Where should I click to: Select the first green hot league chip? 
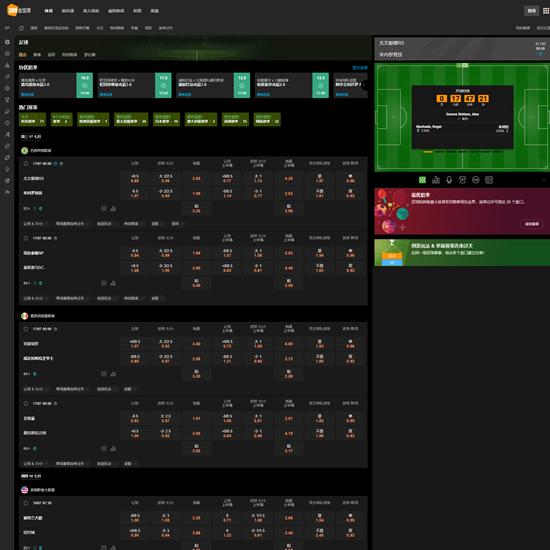[x=32, y=119]
